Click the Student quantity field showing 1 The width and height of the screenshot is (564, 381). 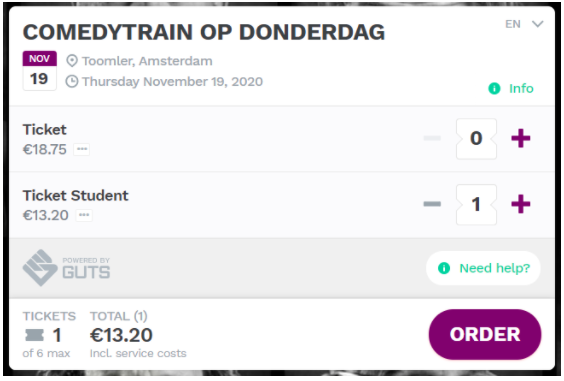(x=476, y=204)
